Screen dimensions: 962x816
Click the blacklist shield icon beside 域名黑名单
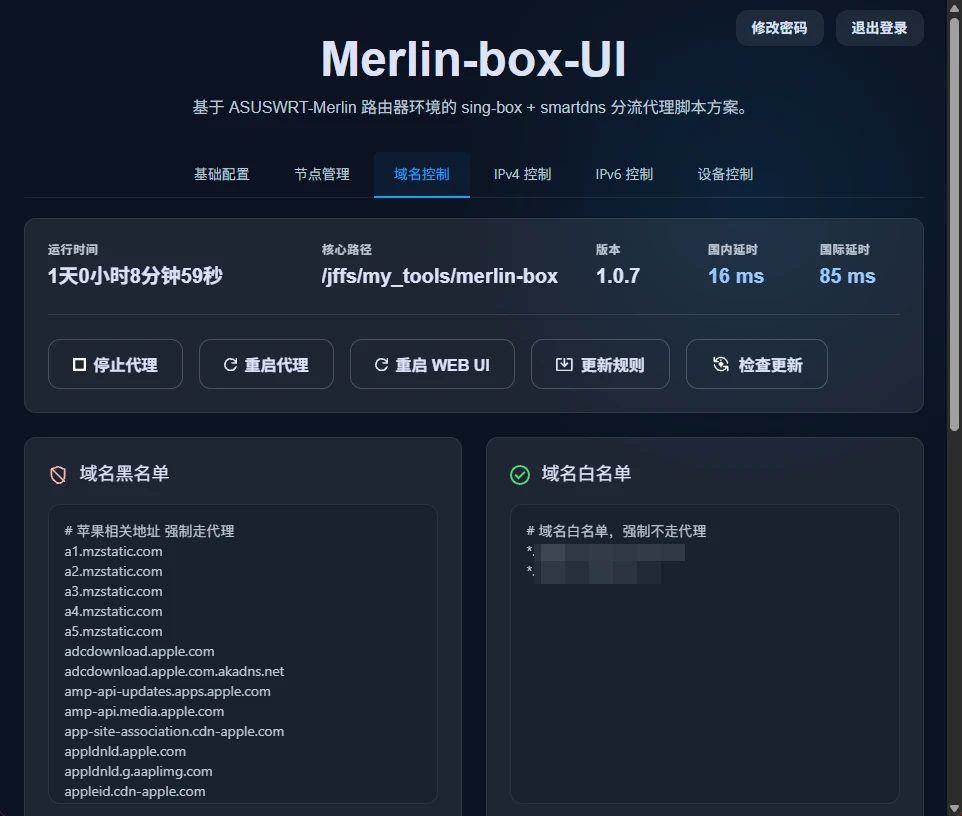click(x=58, y=474)
